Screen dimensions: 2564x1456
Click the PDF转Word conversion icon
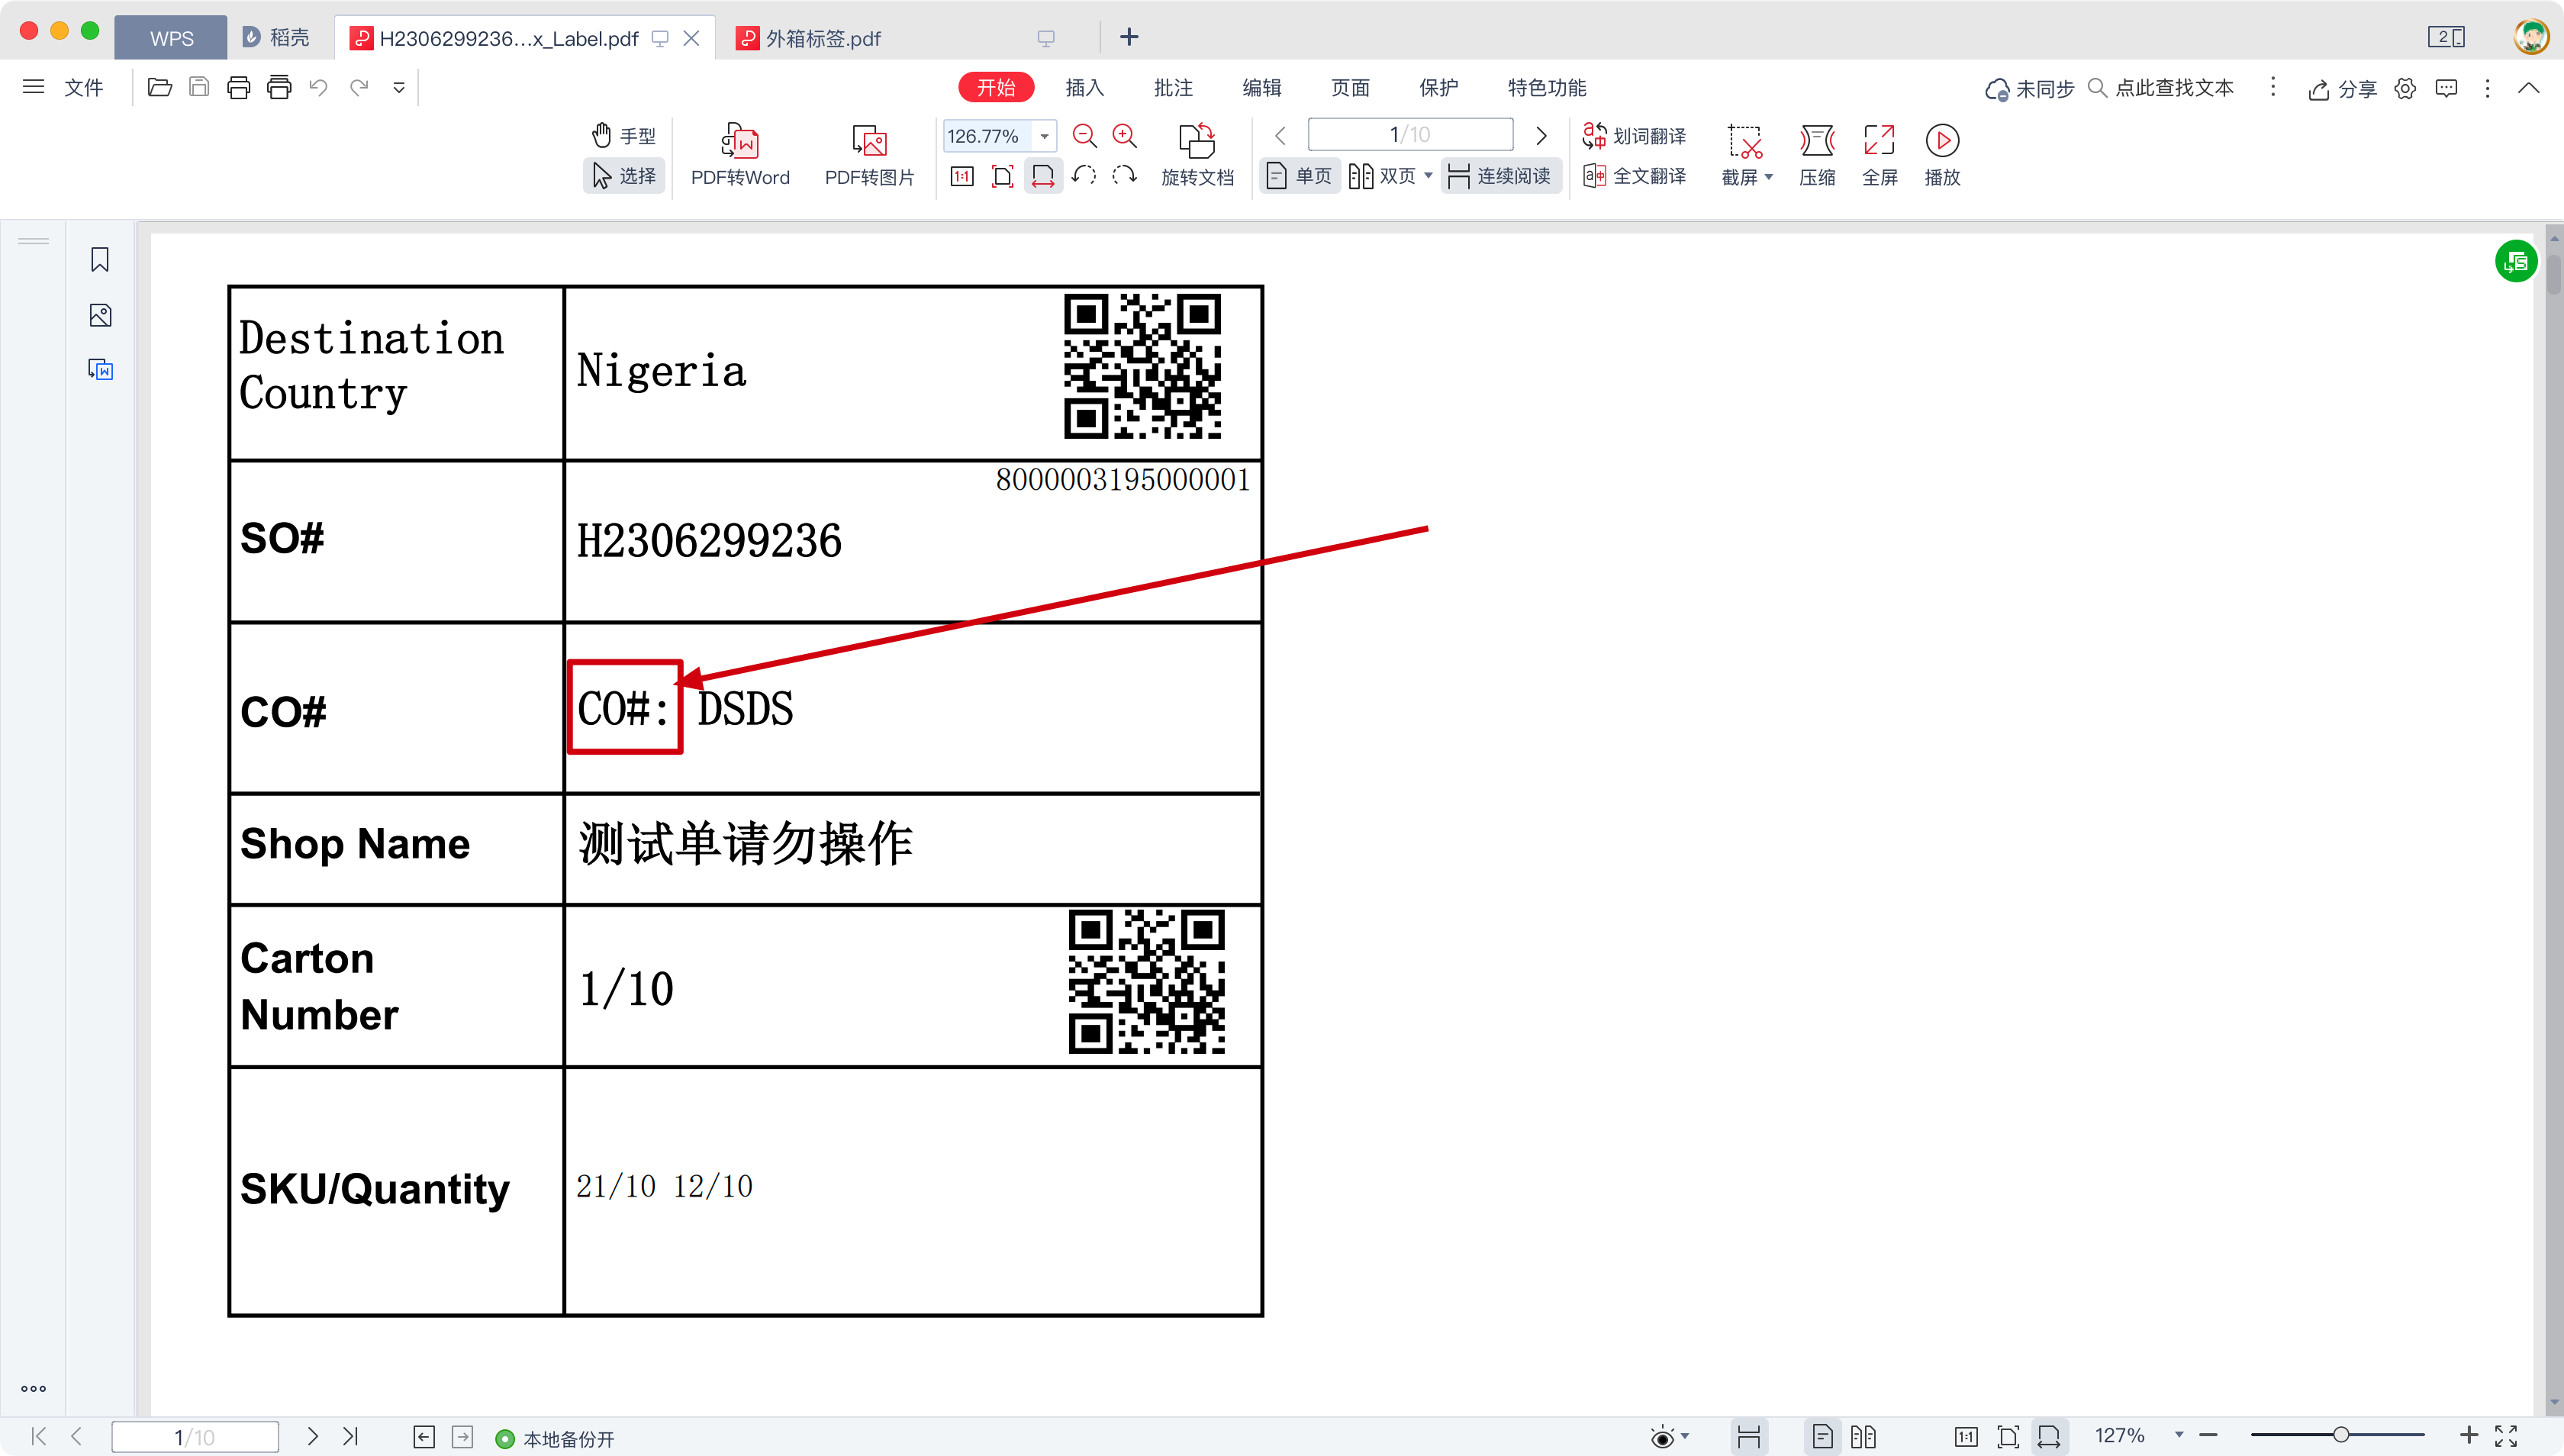coord(740,142)
